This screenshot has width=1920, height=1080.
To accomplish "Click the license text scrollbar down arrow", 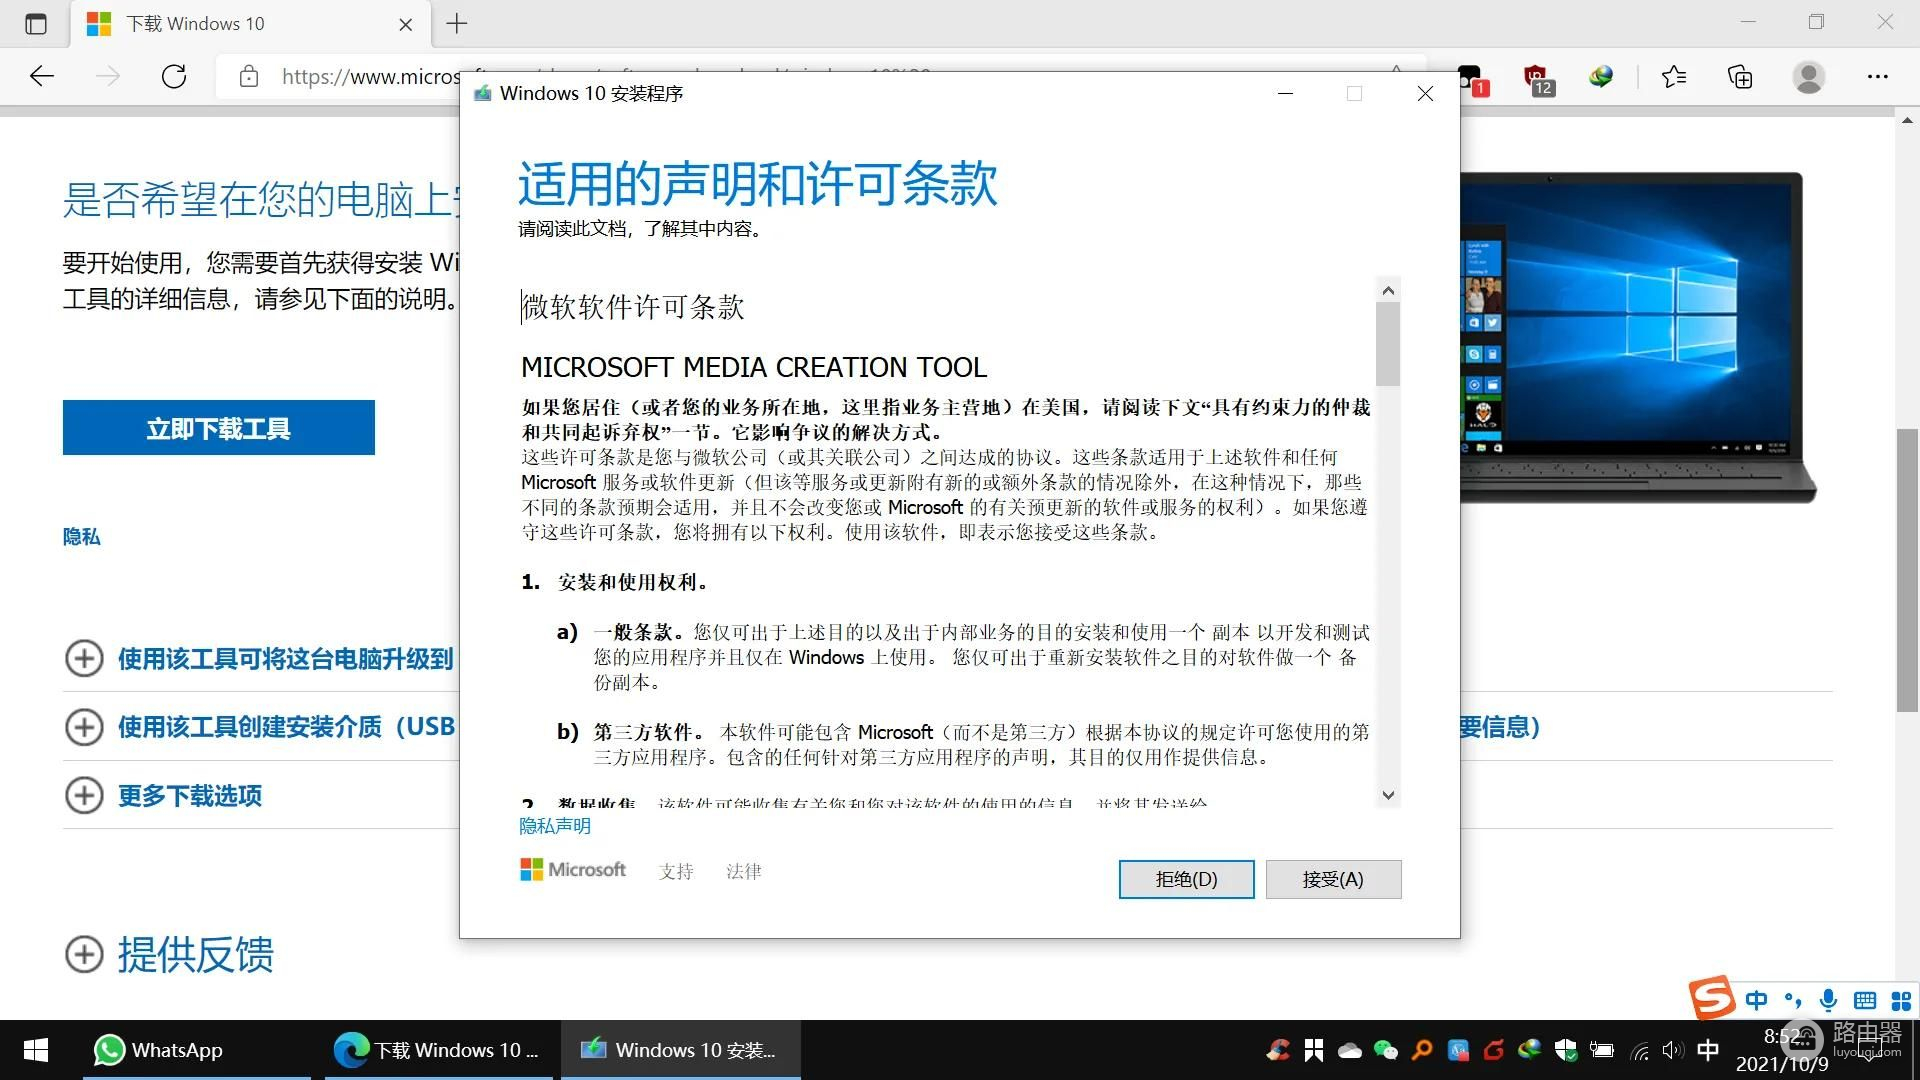I will click(x=1388, y=796).
